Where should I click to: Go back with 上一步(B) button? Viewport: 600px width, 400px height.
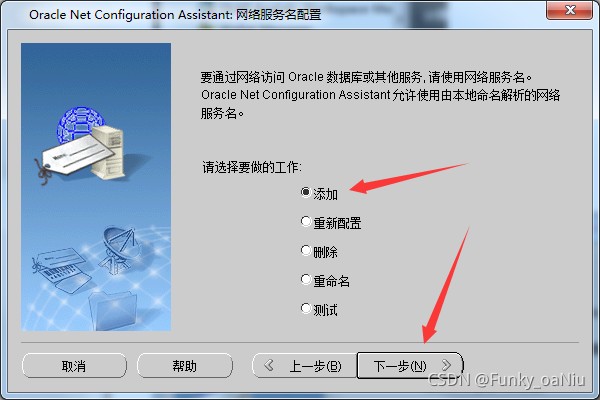click(305, 366)
